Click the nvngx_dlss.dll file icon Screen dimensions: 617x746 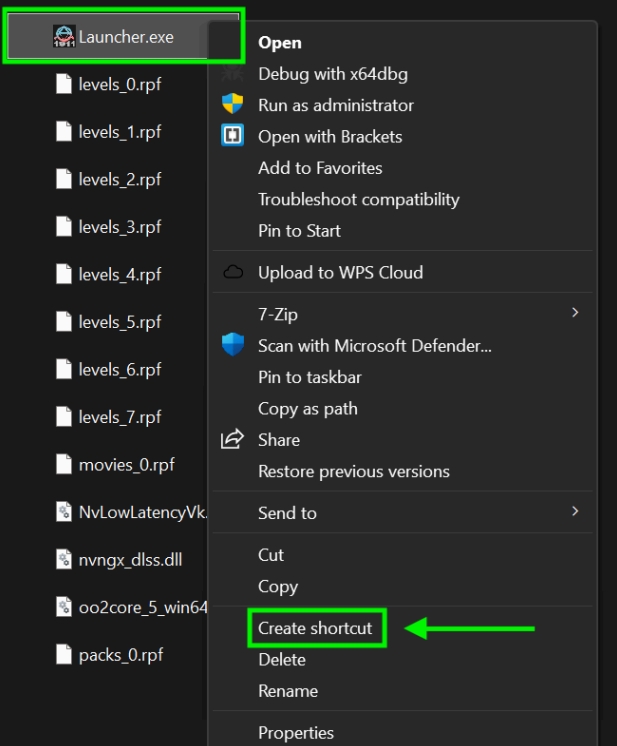pos(64,560)
